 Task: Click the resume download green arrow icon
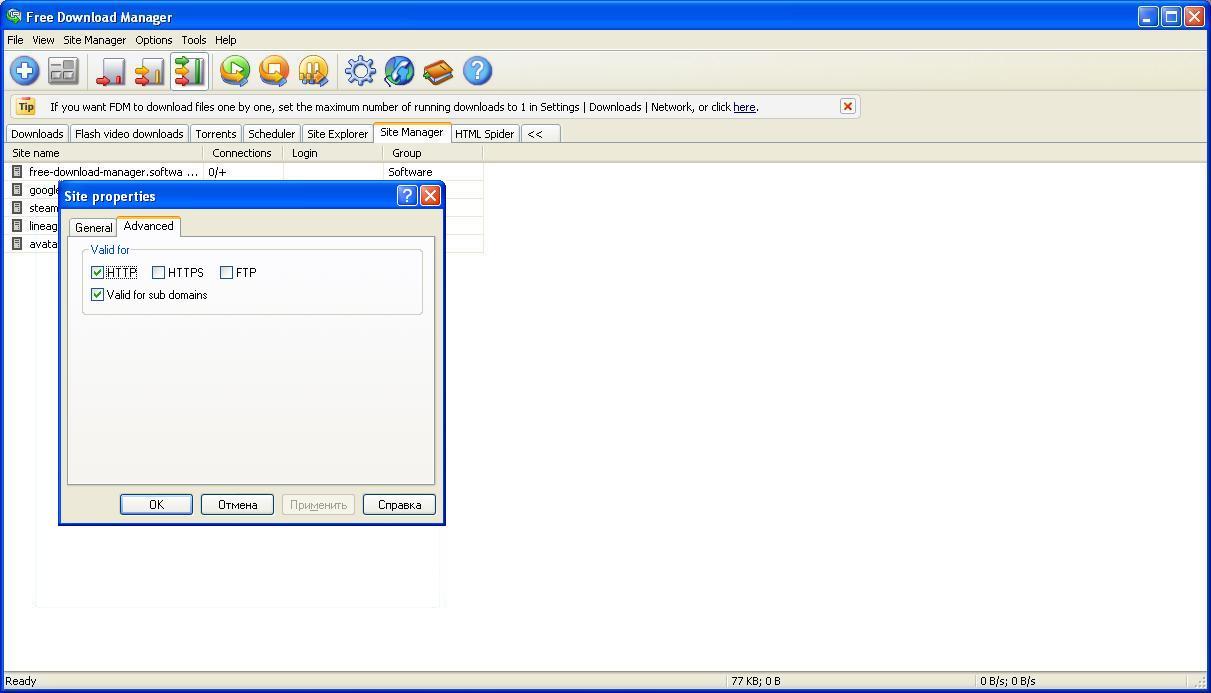point(234,70)
